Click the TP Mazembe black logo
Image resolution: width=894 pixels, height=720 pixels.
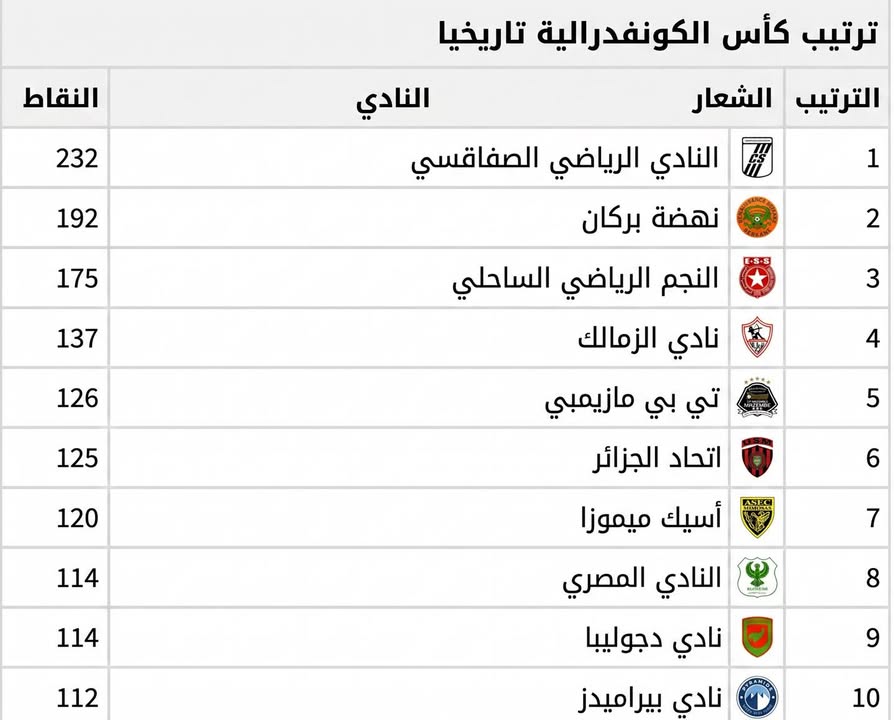pos(757,398)
